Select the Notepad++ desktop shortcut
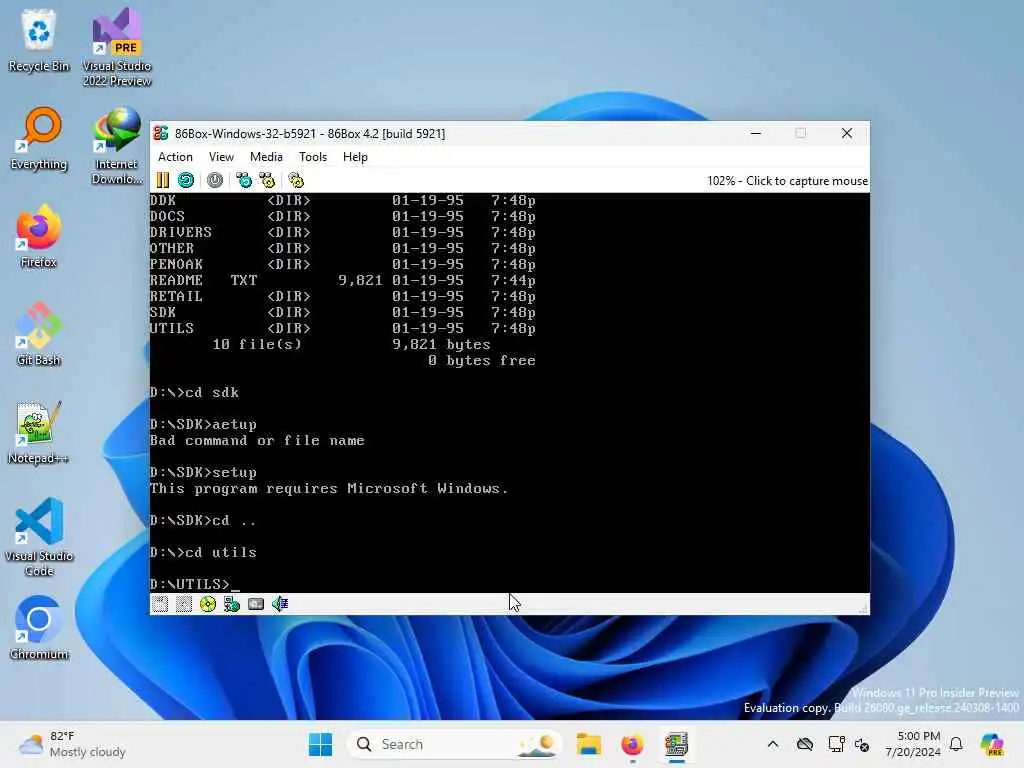 pyautogui.click(x=39, y=432)
